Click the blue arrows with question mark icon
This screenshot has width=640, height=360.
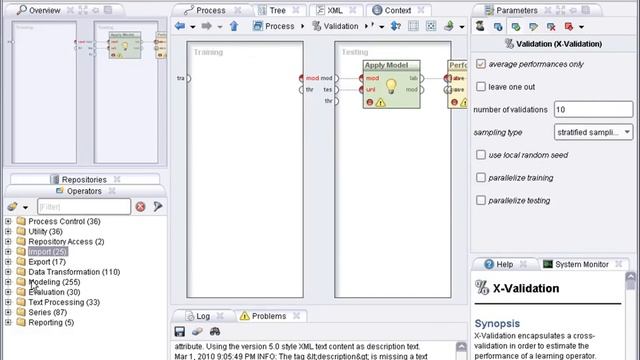[396, 26]
